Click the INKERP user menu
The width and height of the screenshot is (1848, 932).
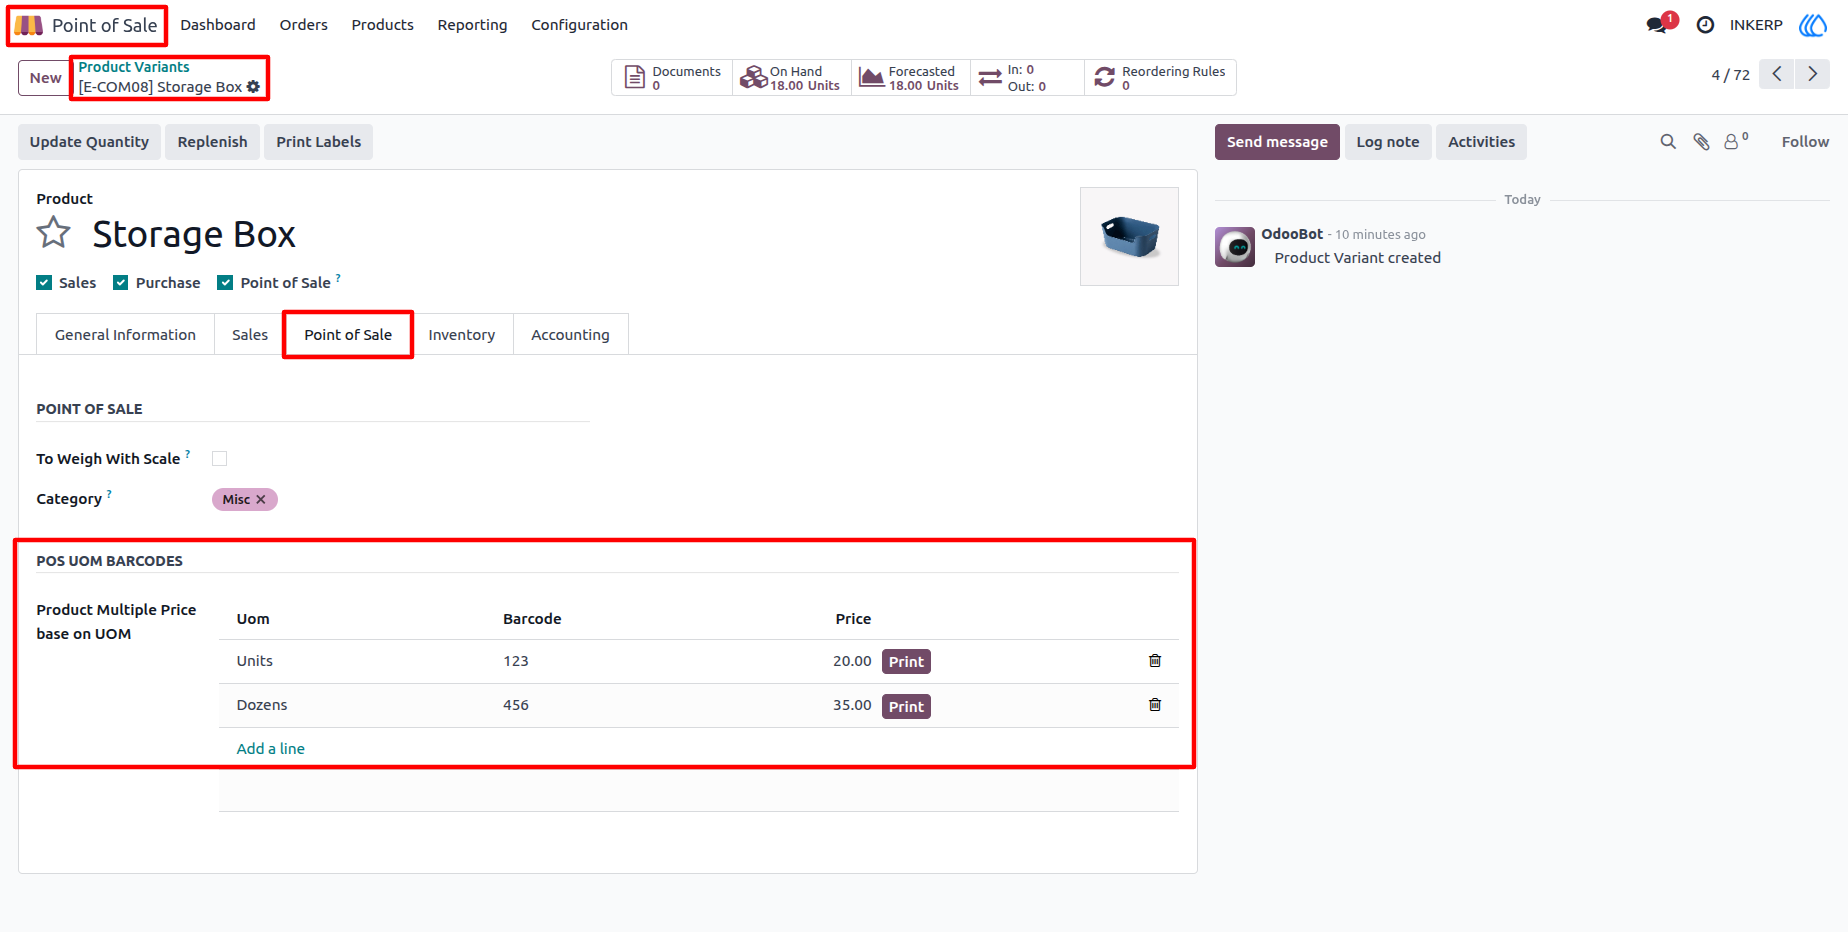pyautogui.click(x=1756, y=25)
